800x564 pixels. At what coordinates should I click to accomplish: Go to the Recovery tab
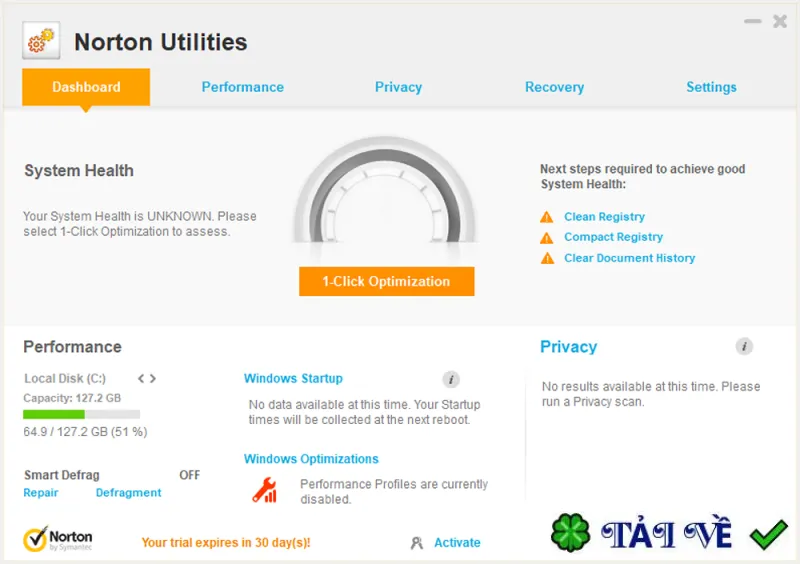(x=555, y=87)
